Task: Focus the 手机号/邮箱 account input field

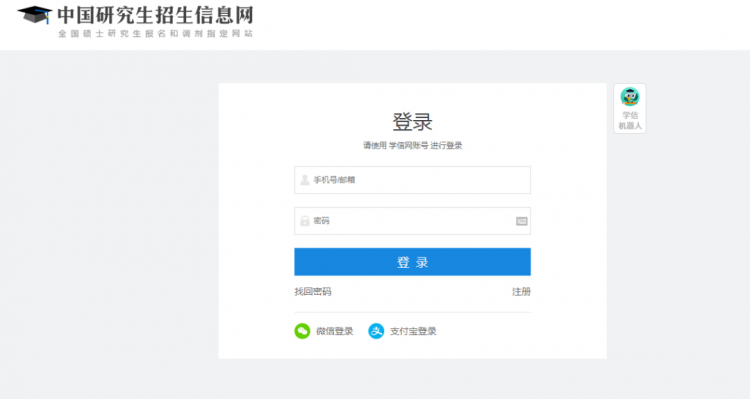Action: (x=412, y=180)
